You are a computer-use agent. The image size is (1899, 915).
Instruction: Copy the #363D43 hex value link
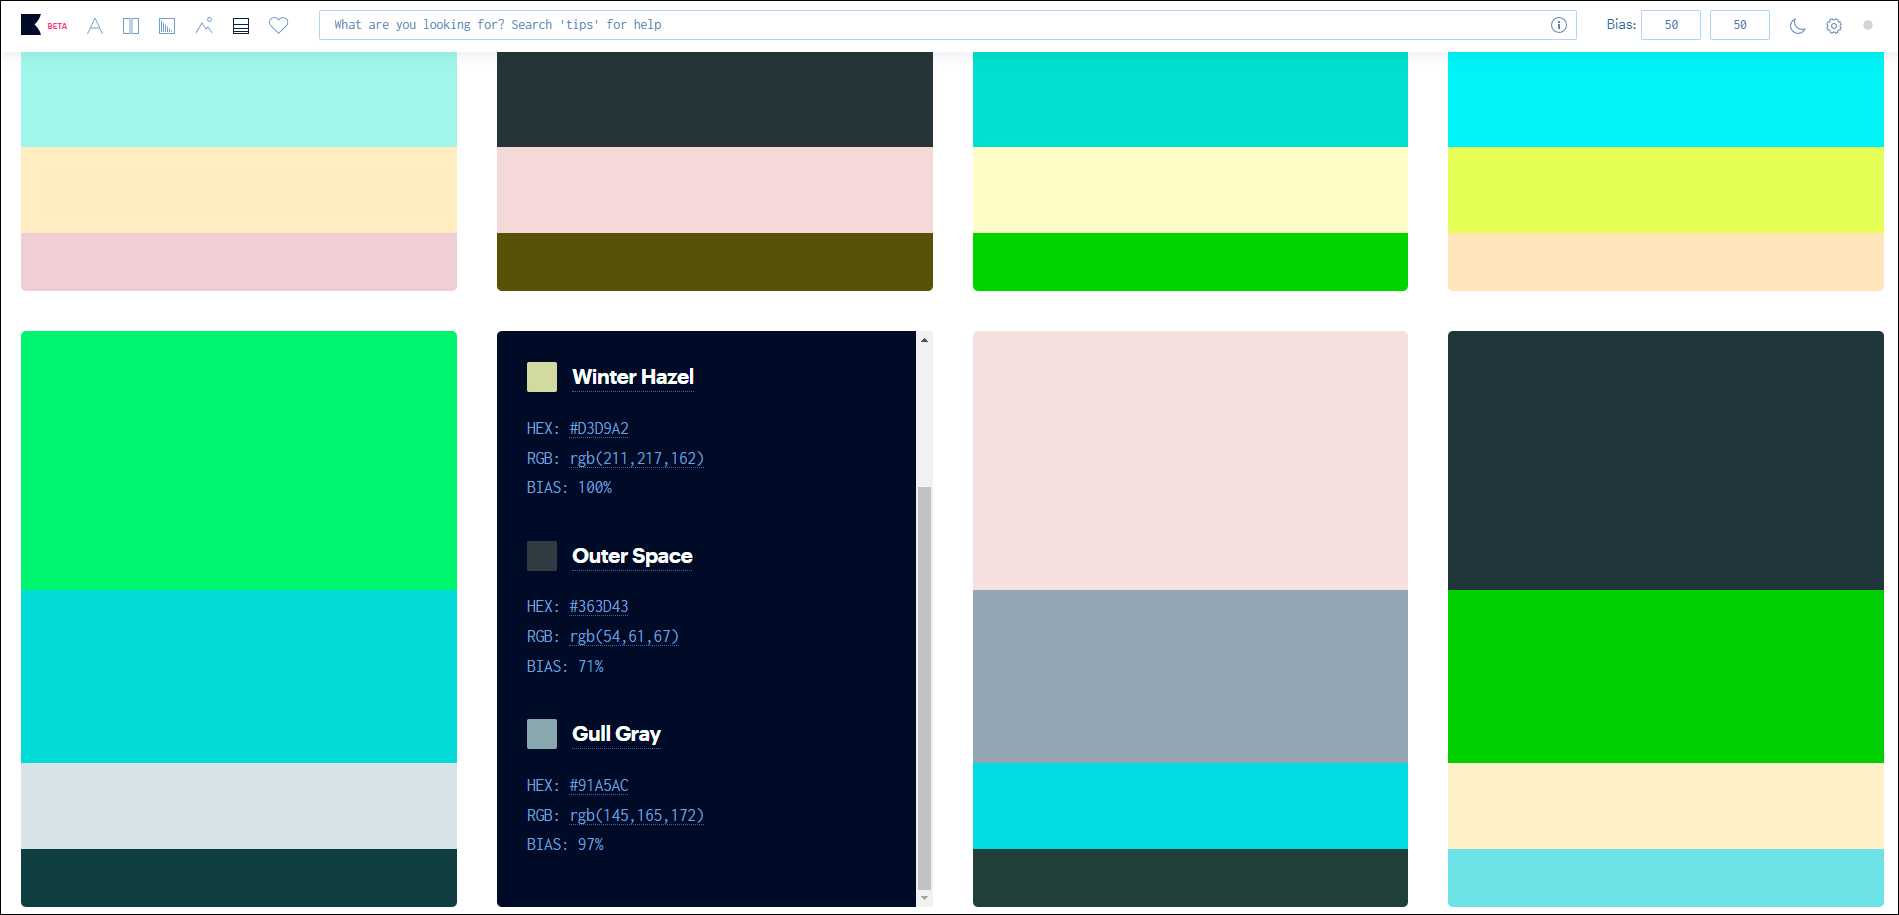(598, 607)
